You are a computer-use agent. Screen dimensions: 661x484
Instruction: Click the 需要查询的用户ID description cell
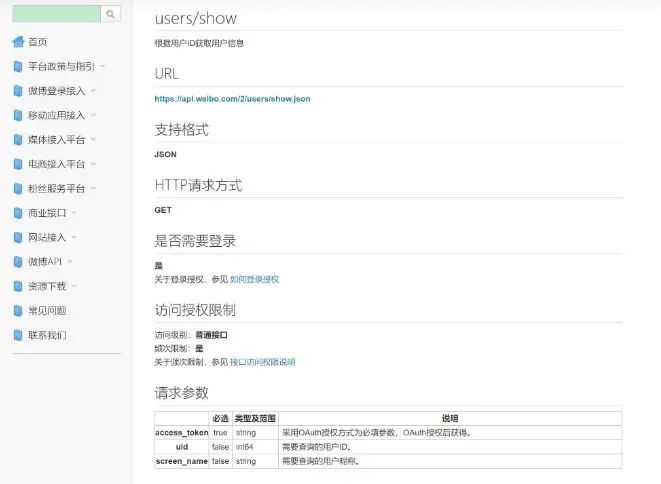pyautogui.click(x=450, y=447)
